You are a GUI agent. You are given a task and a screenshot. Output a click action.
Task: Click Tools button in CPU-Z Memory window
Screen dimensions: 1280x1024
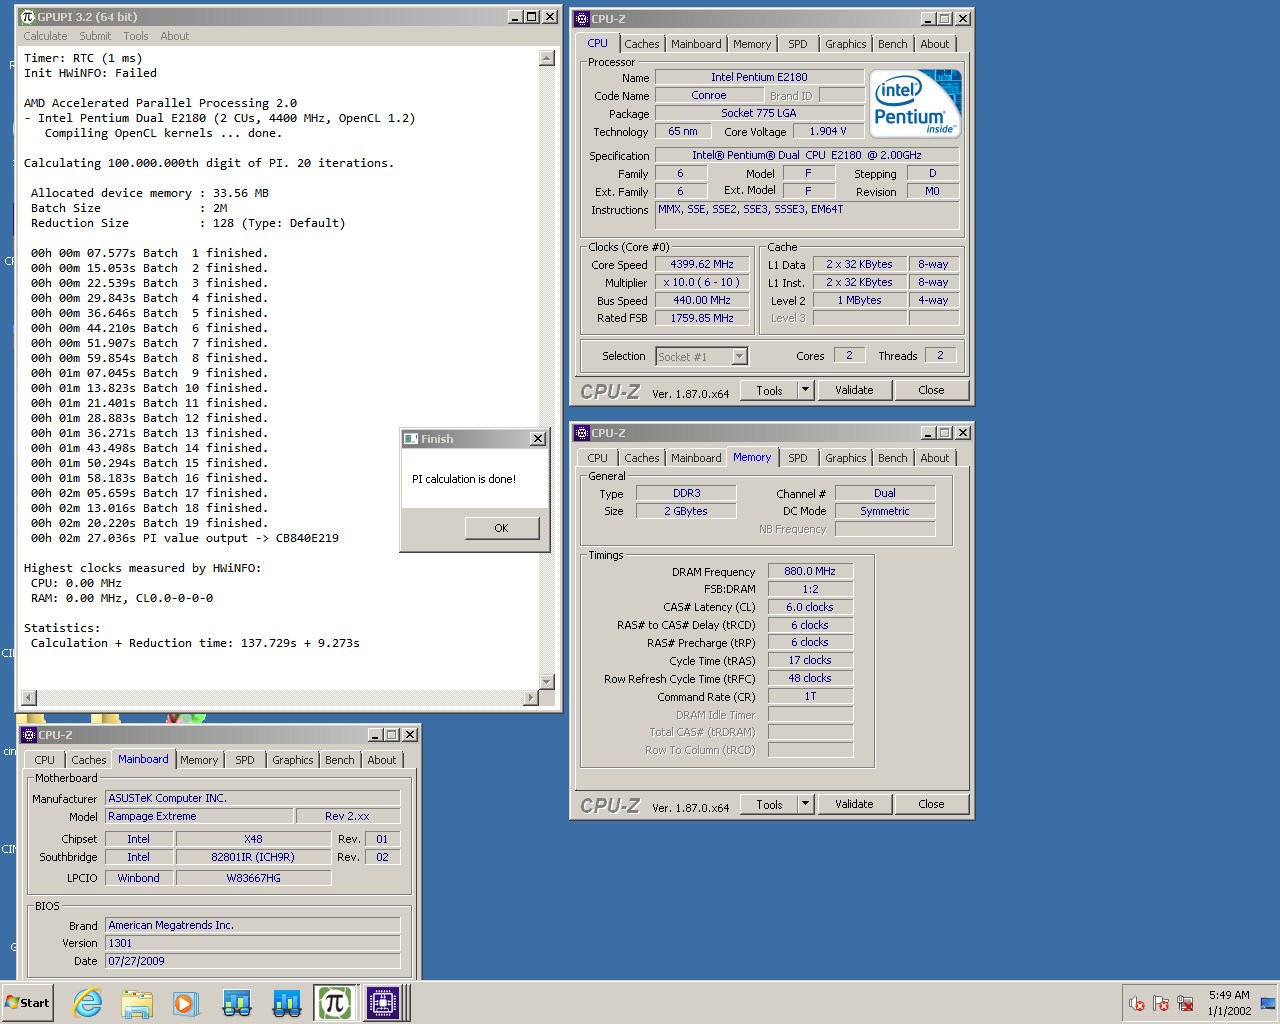pyautogui.click(x=769, y=805)
